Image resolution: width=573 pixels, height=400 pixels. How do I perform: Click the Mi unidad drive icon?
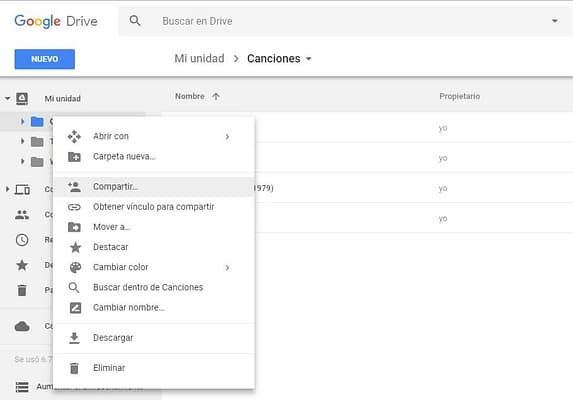point(22,98)
